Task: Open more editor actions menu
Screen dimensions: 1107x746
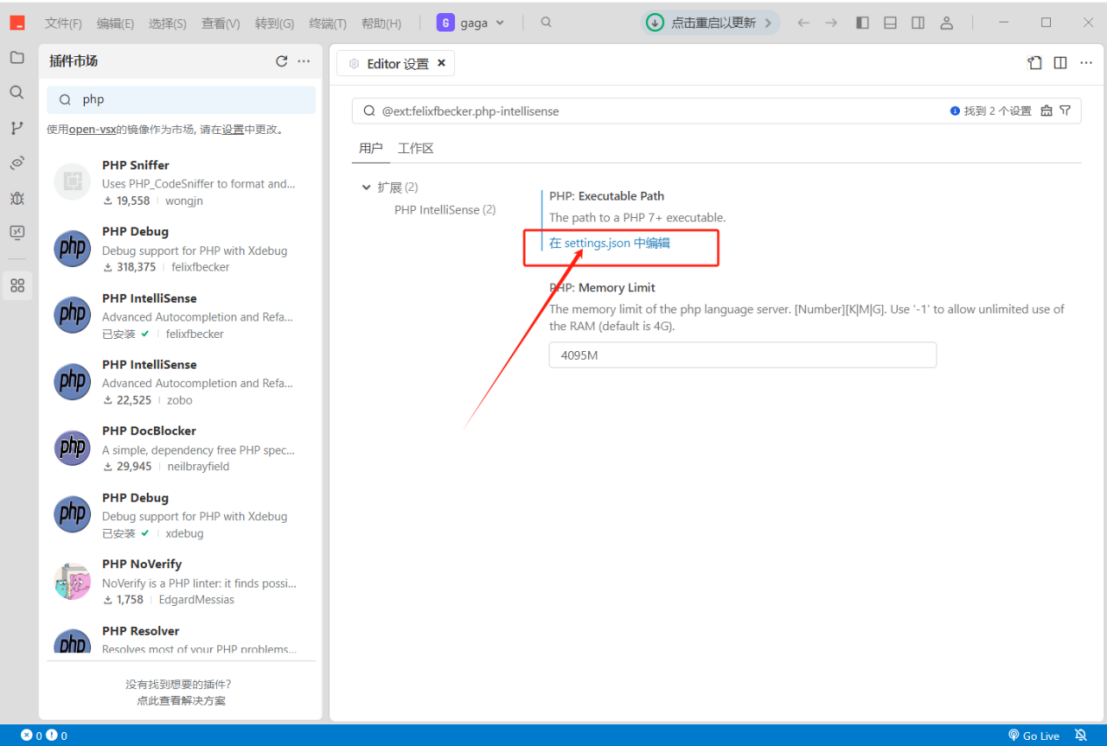Action: pos(1086,63)
